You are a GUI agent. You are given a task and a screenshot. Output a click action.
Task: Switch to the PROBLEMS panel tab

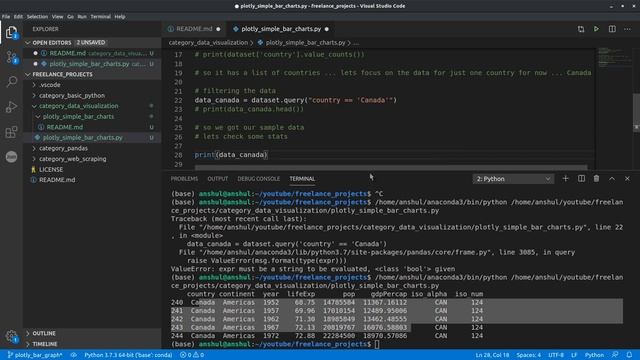click(x=184, y=179)
